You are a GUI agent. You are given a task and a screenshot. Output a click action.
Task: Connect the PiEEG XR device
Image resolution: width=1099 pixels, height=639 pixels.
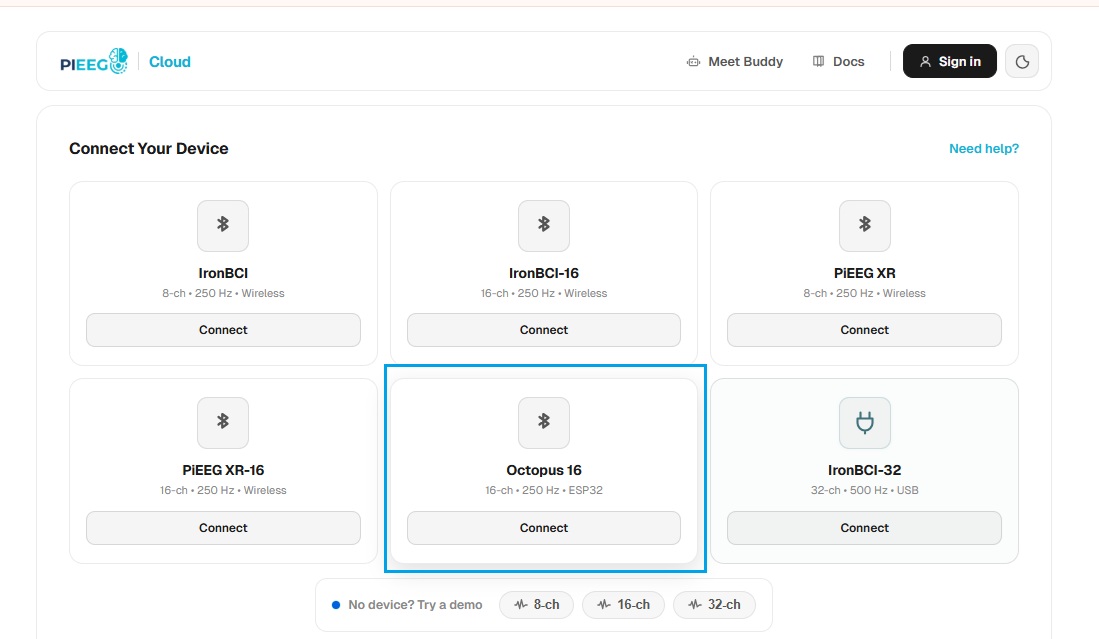864,330
